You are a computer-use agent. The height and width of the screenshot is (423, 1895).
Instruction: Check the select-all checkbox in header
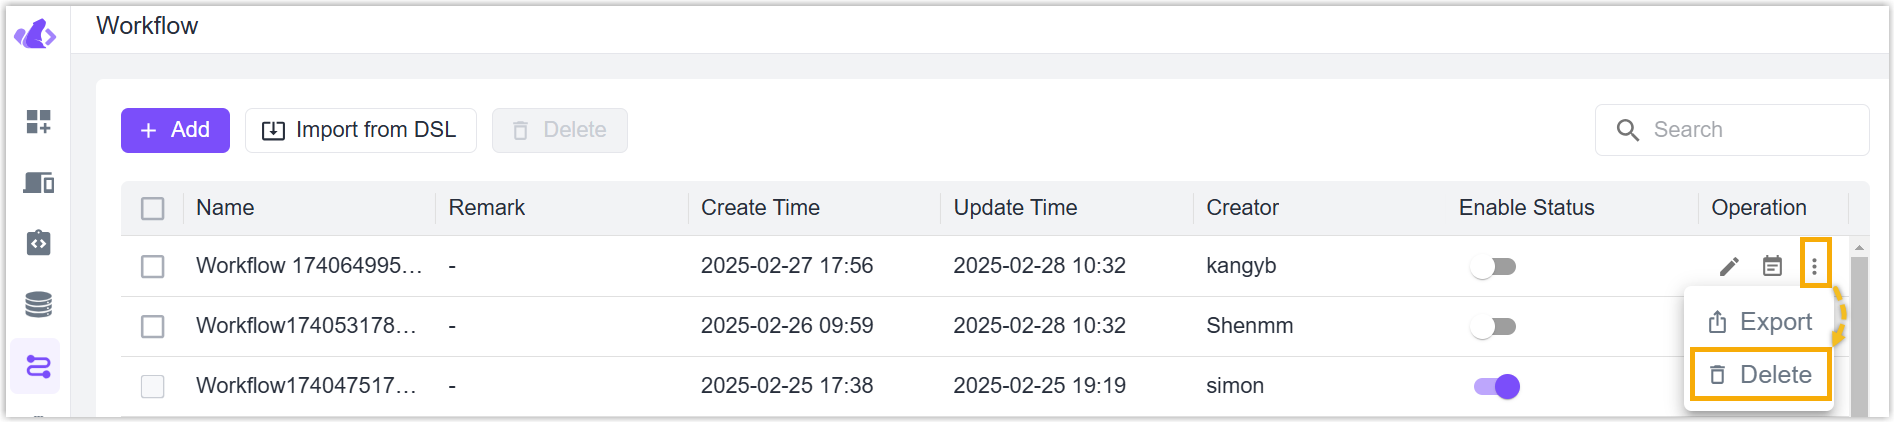pos(152,208)
